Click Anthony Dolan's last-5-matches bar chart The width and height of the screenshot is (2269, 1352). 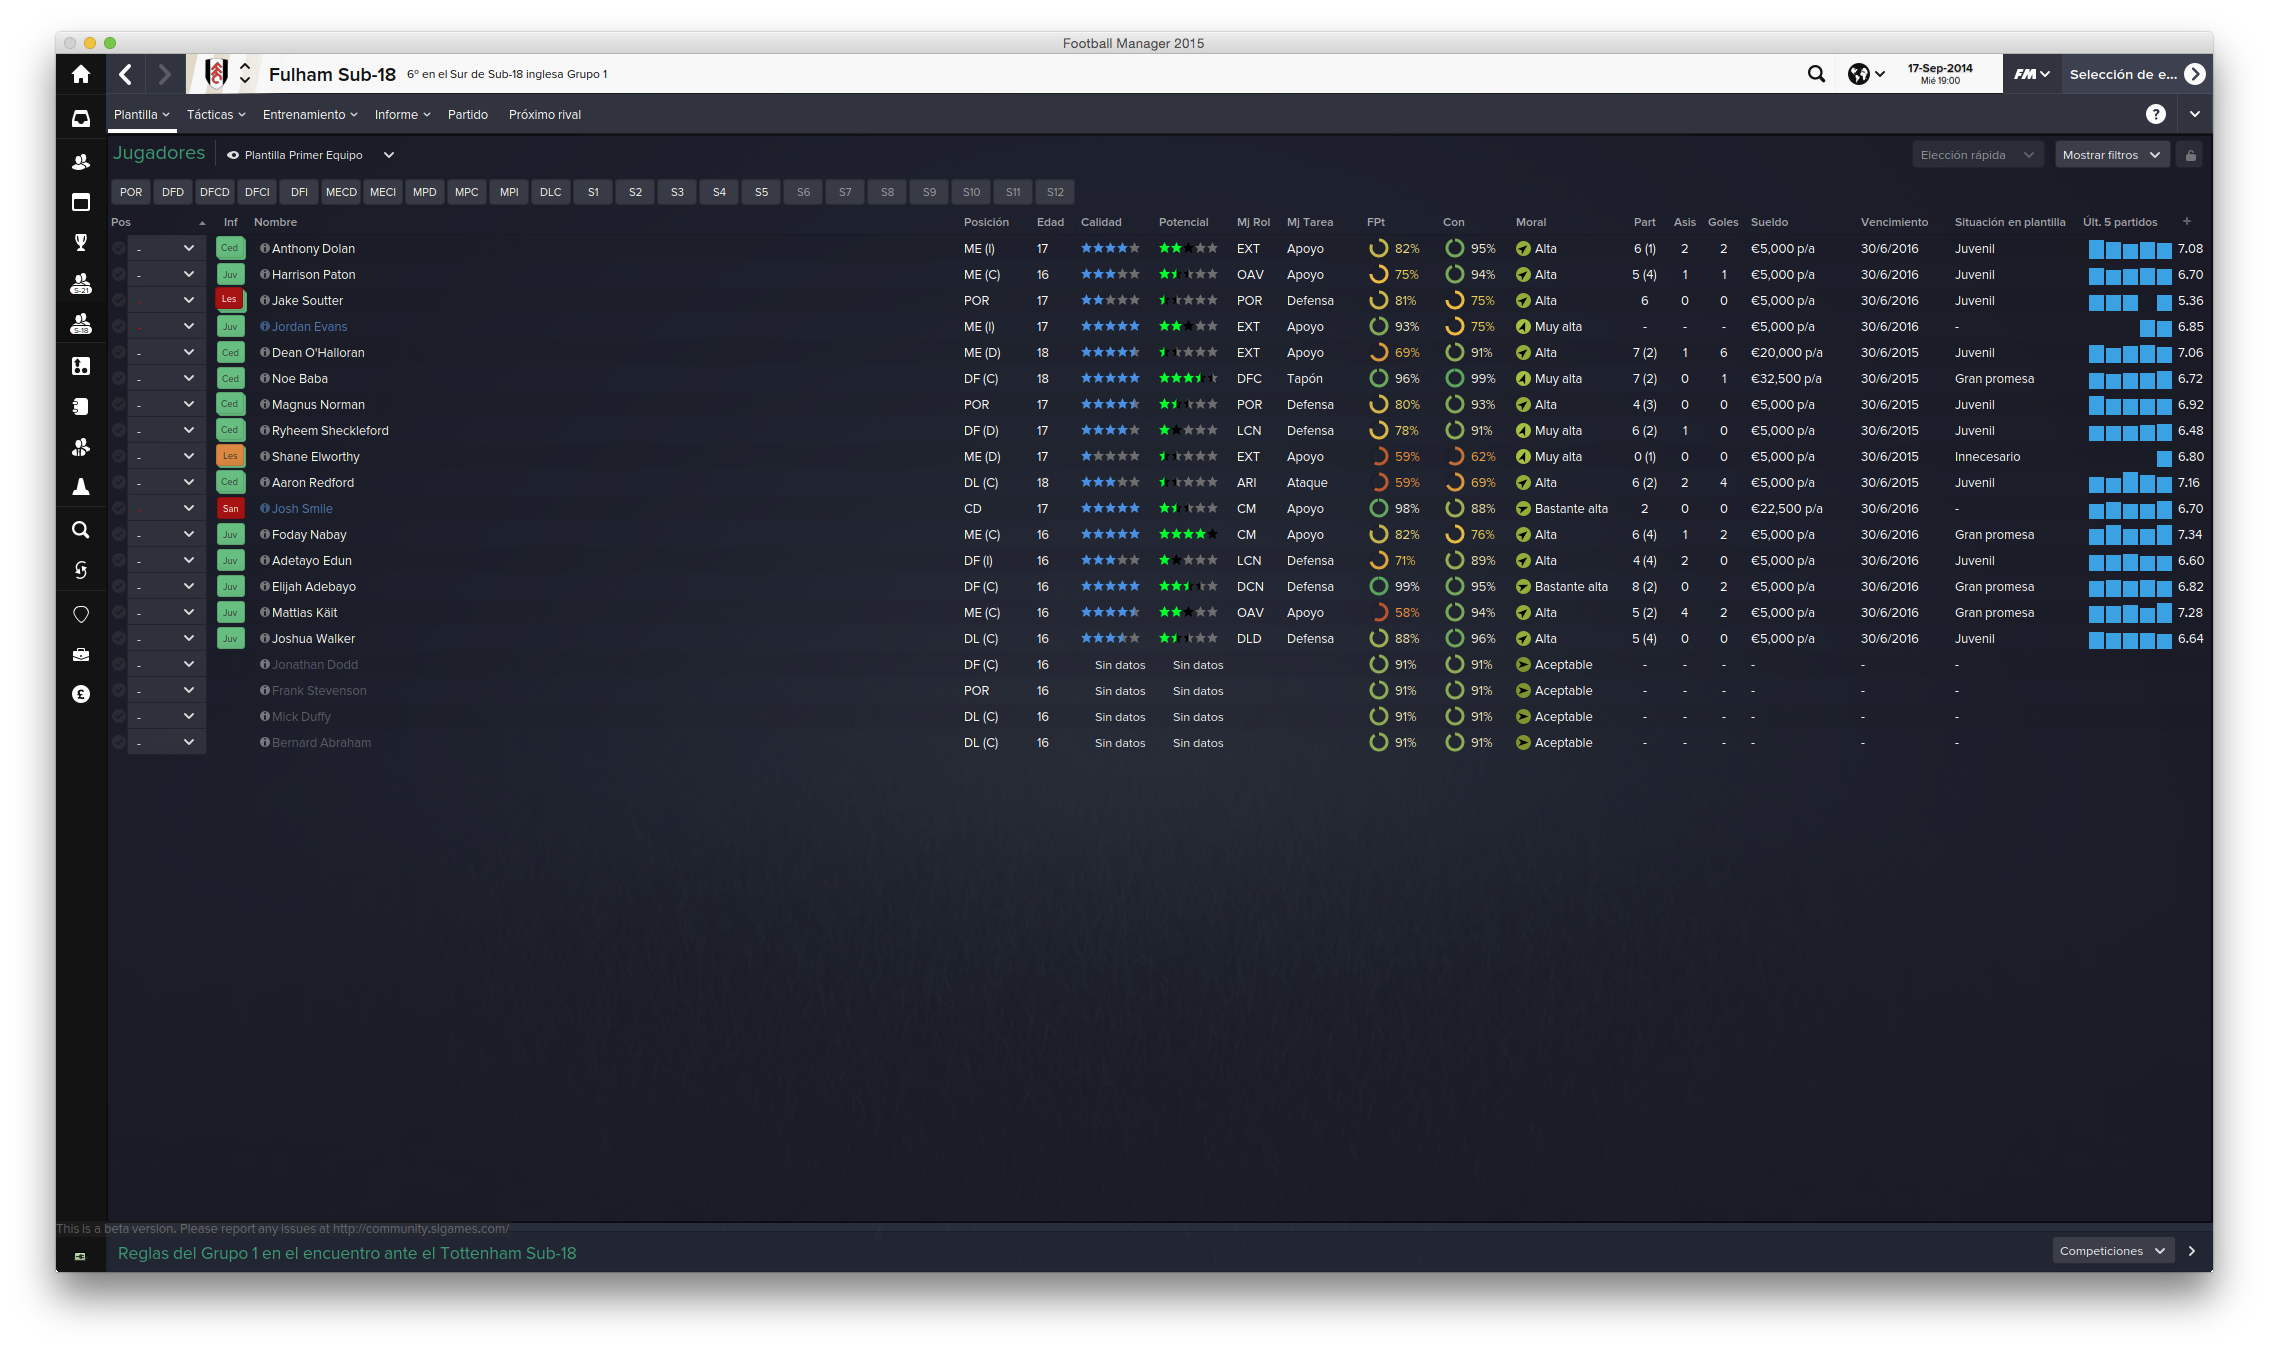pos(2130,248)
